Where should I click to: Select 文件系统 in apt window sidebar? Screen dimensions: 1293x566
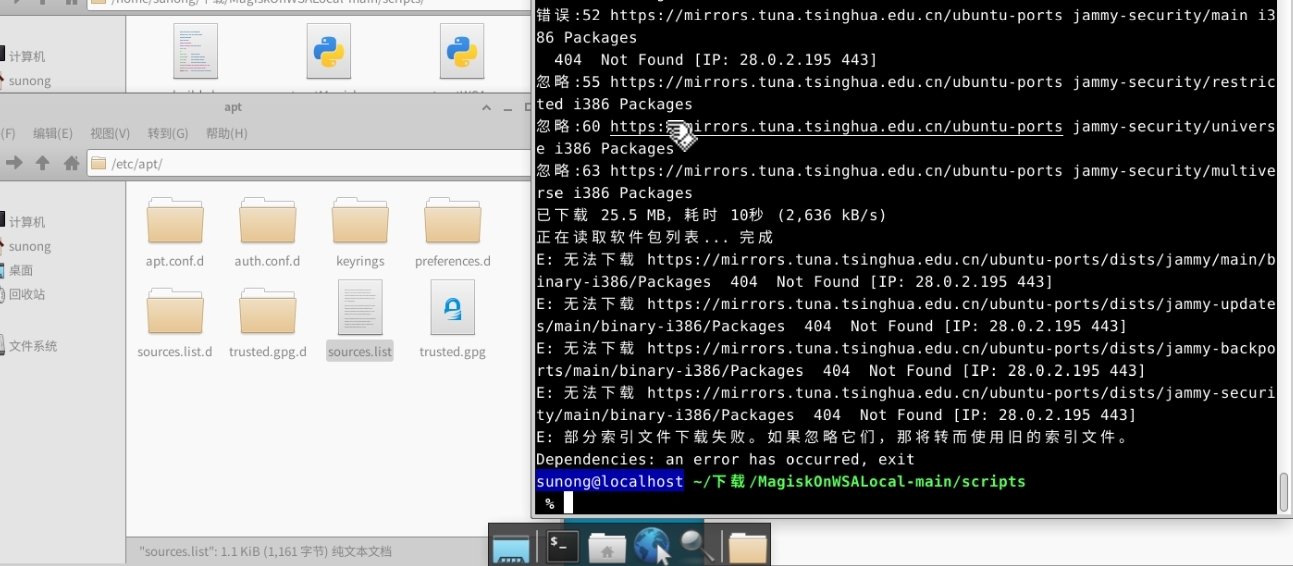pyautogui.click(x=33, y=346)
